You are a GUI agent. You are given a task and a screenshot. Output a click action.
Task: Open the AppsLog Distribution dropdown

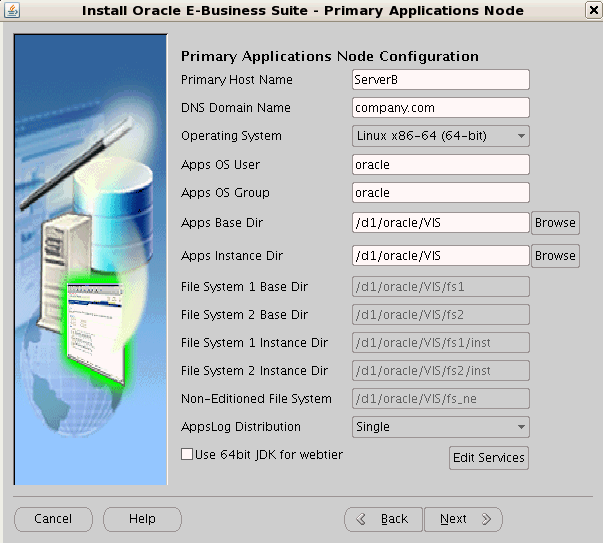441,427
